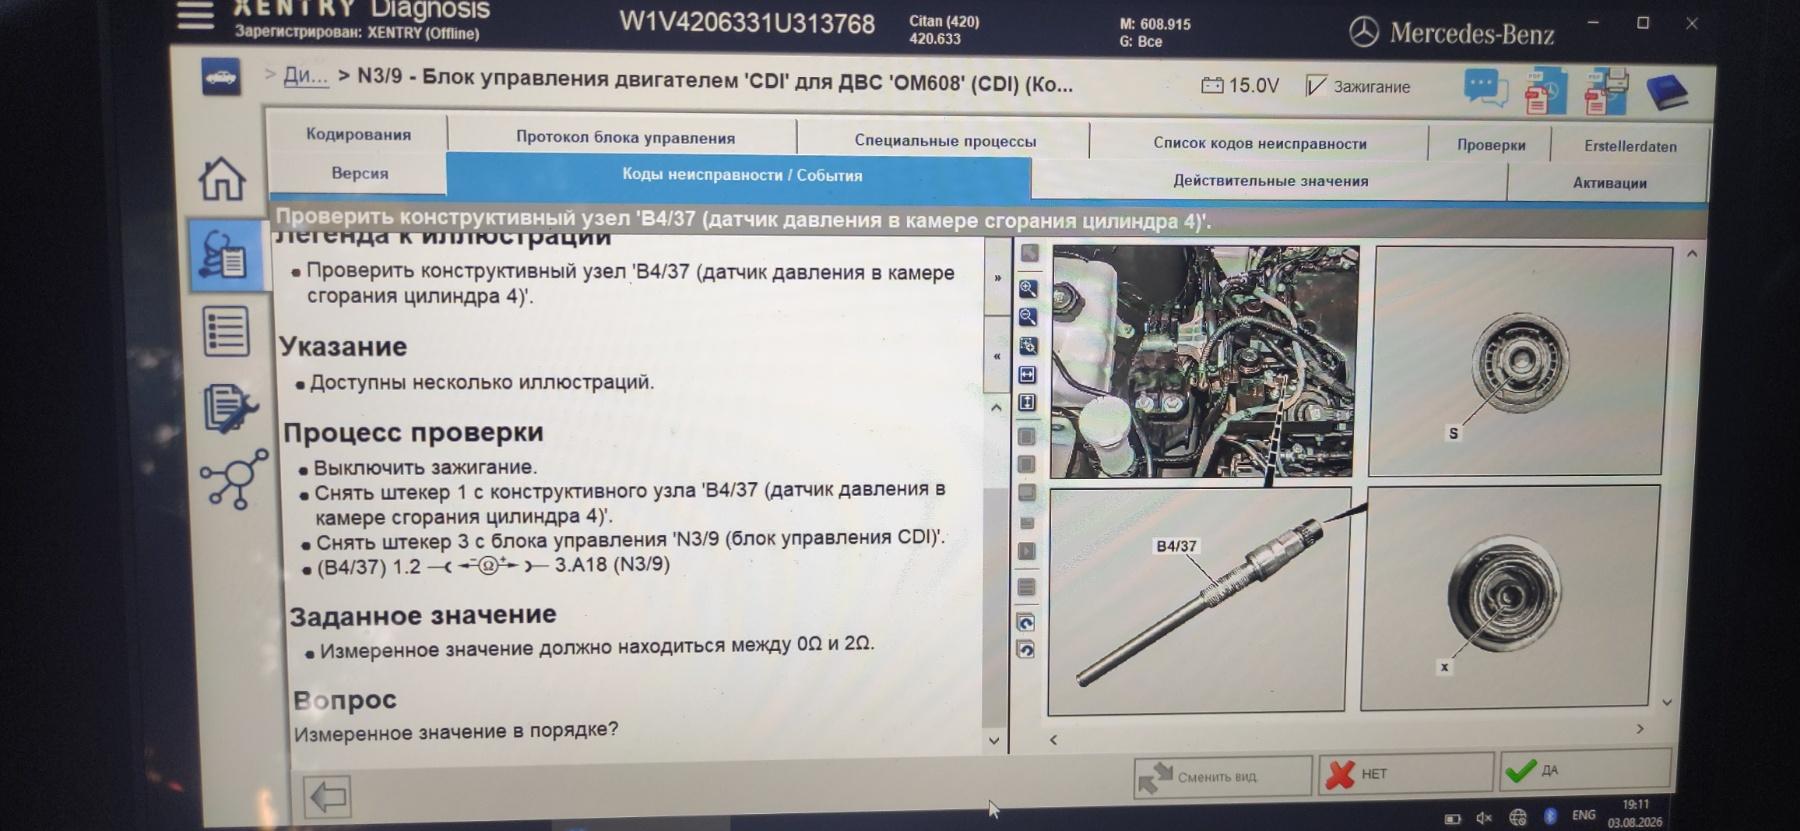Click the vehicle icon in the breadcrumb bar
1800x831 pixels.
[x=221, y=77]
